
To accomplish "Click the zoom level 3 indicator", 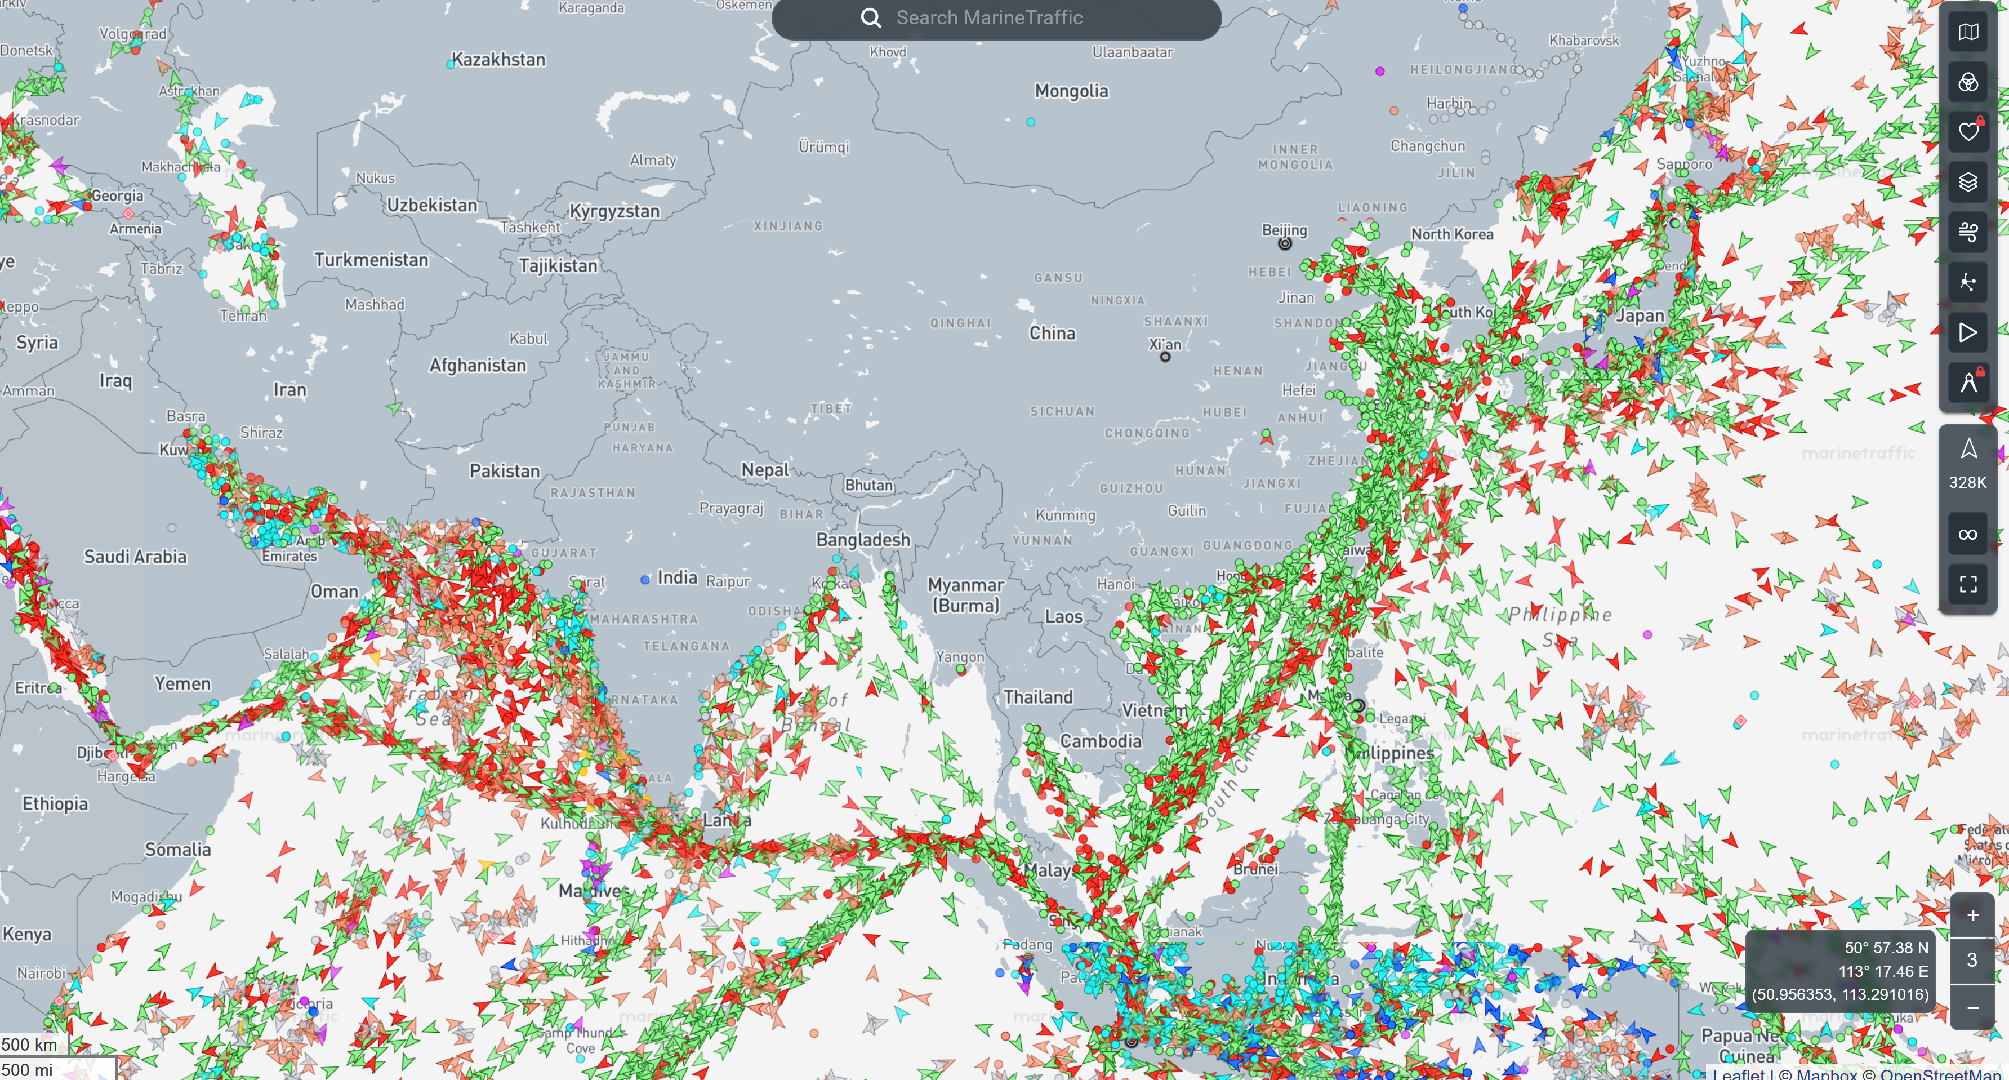I will [x=1972, y=960].
